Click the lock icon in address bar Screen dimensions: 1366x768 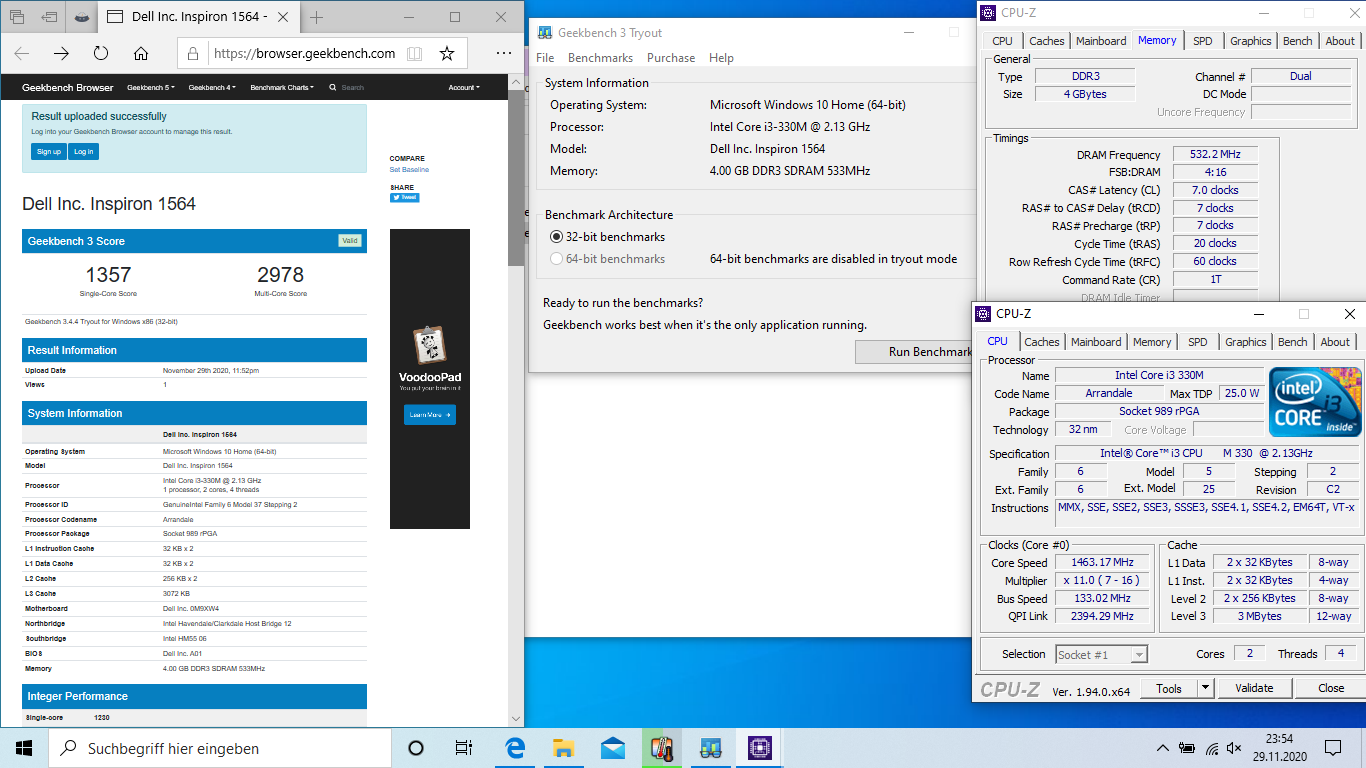click(195, 54)
